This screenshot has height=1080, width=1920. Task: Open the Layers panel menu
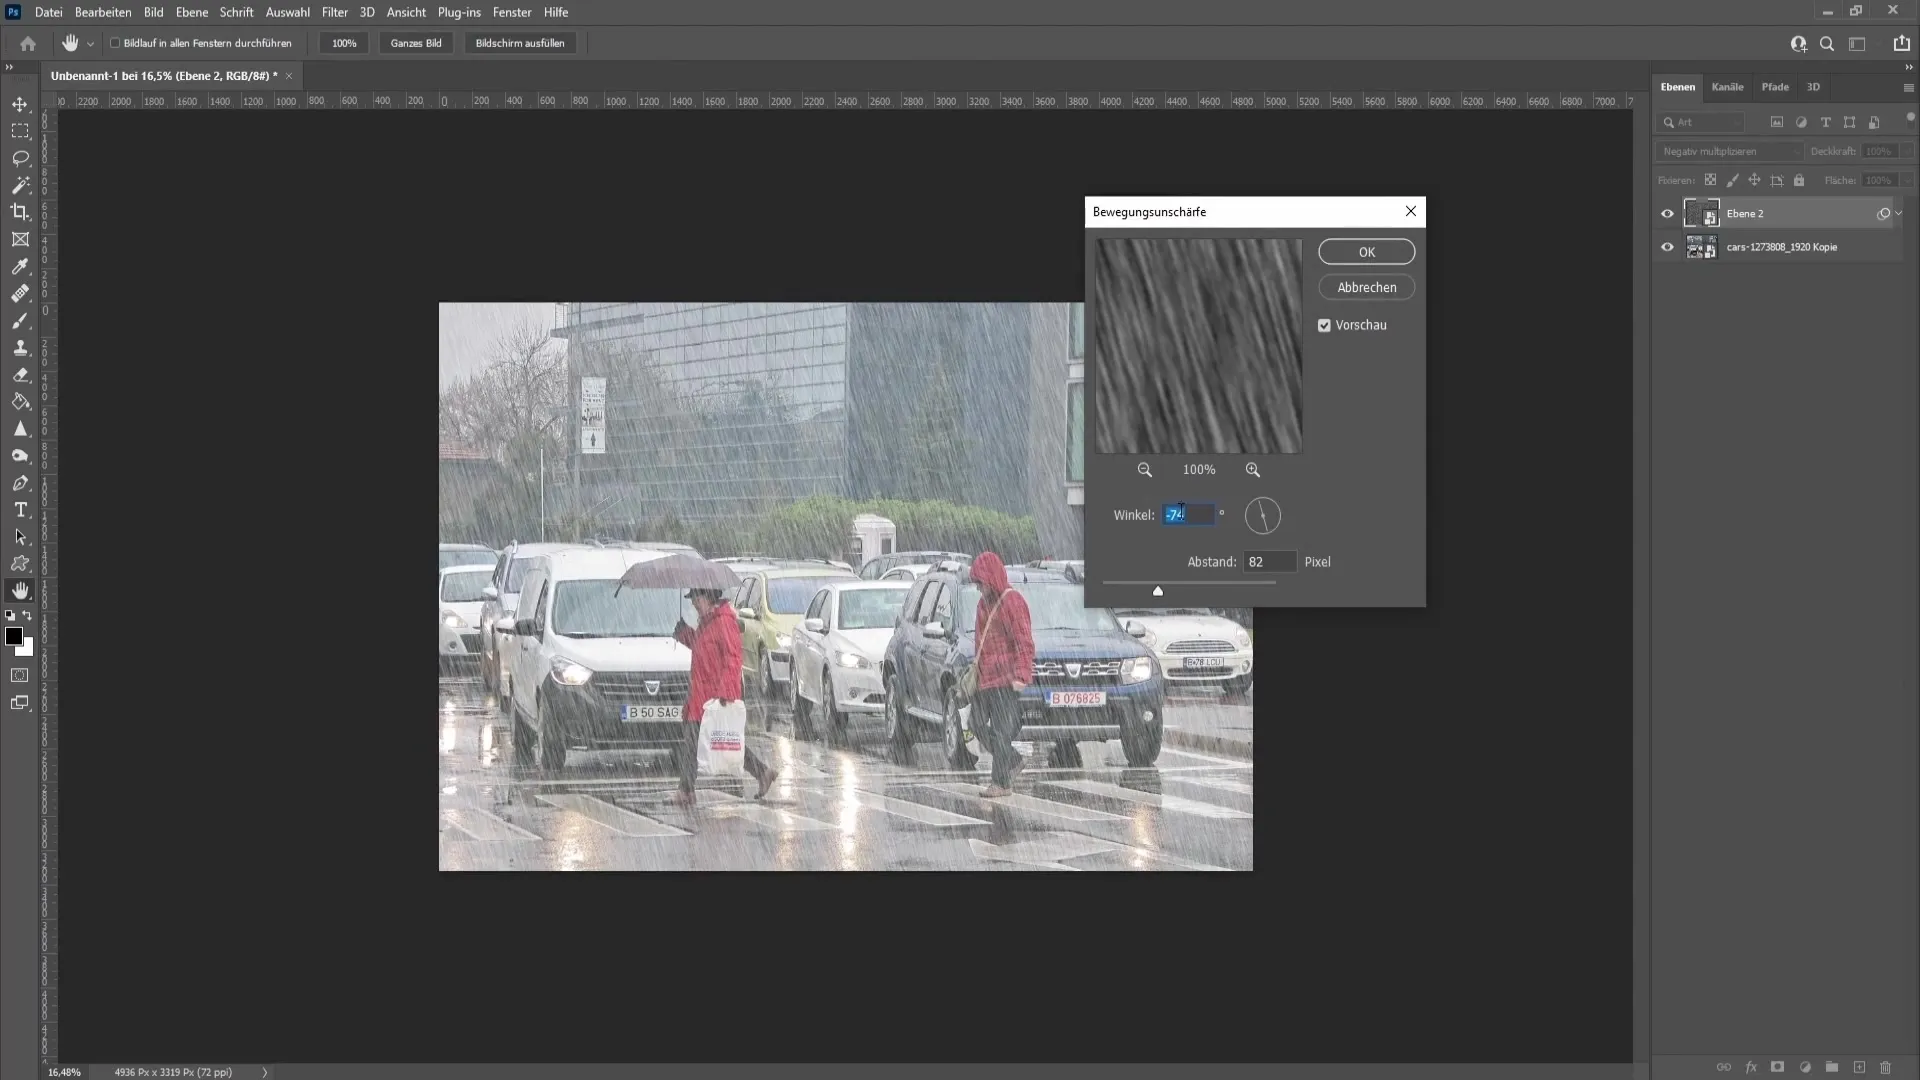[1908, 88]
